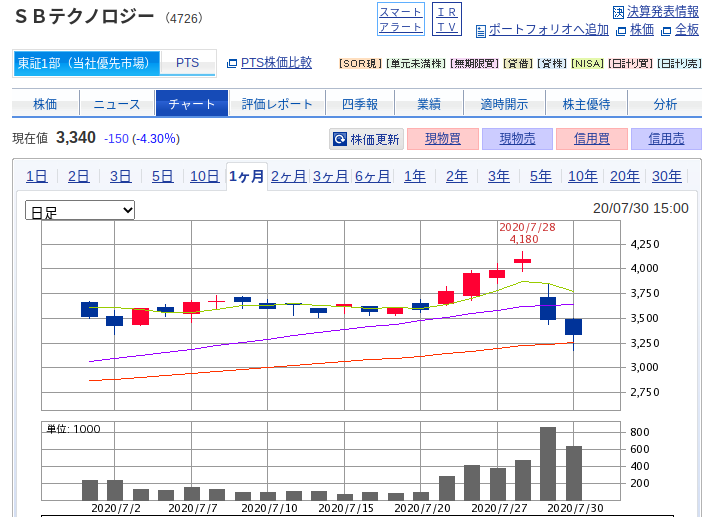Screen dimensions: 710x517
Task: Click the current price 3,340
Action: [x=76, y=138]
